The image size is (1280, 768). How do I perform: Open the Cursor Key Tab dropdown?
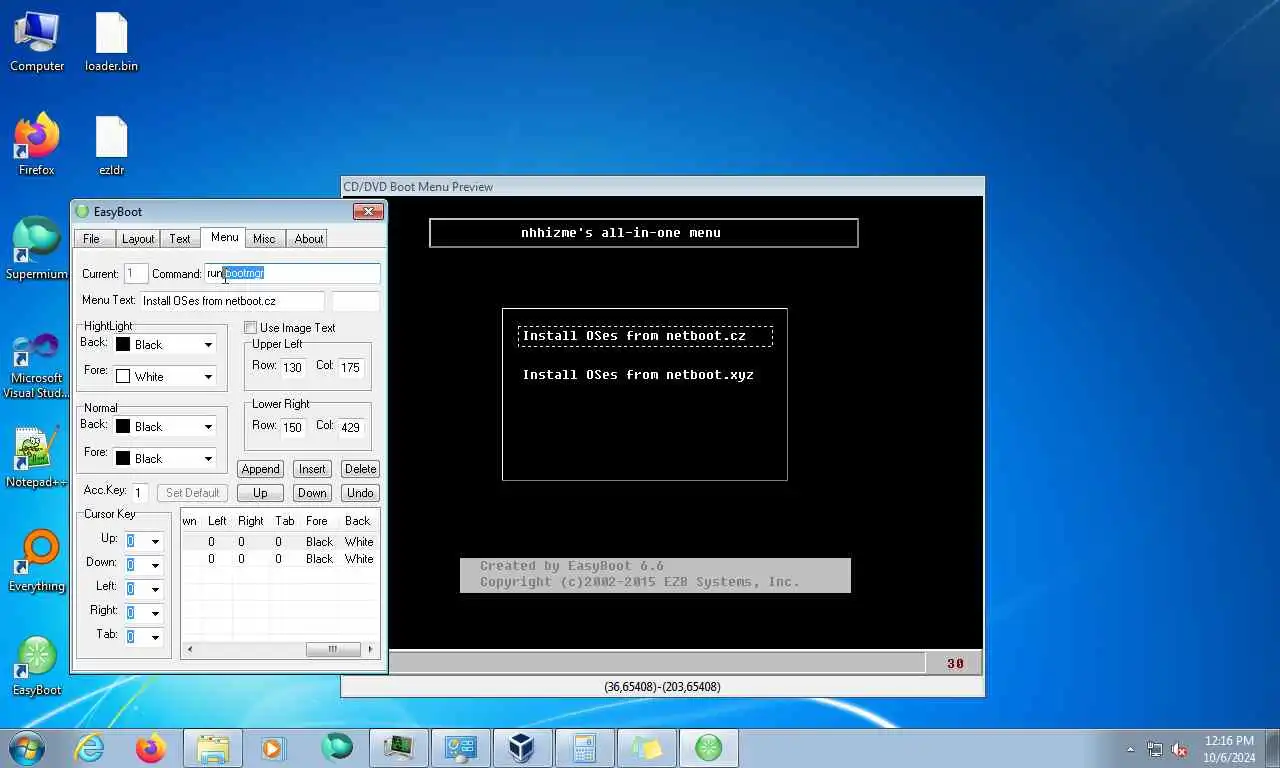click(155, 638)
